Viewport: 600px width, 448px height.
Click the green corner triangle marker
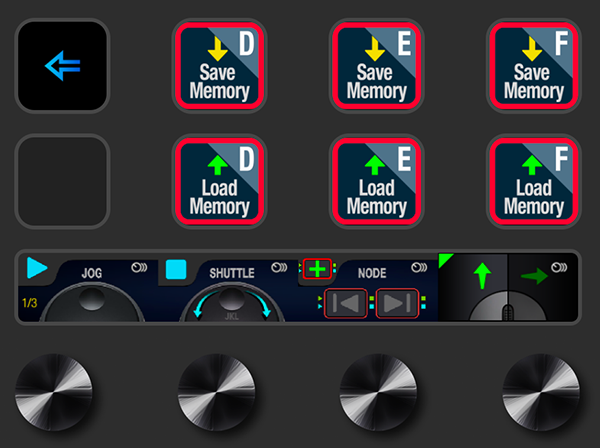coord(445,259)
